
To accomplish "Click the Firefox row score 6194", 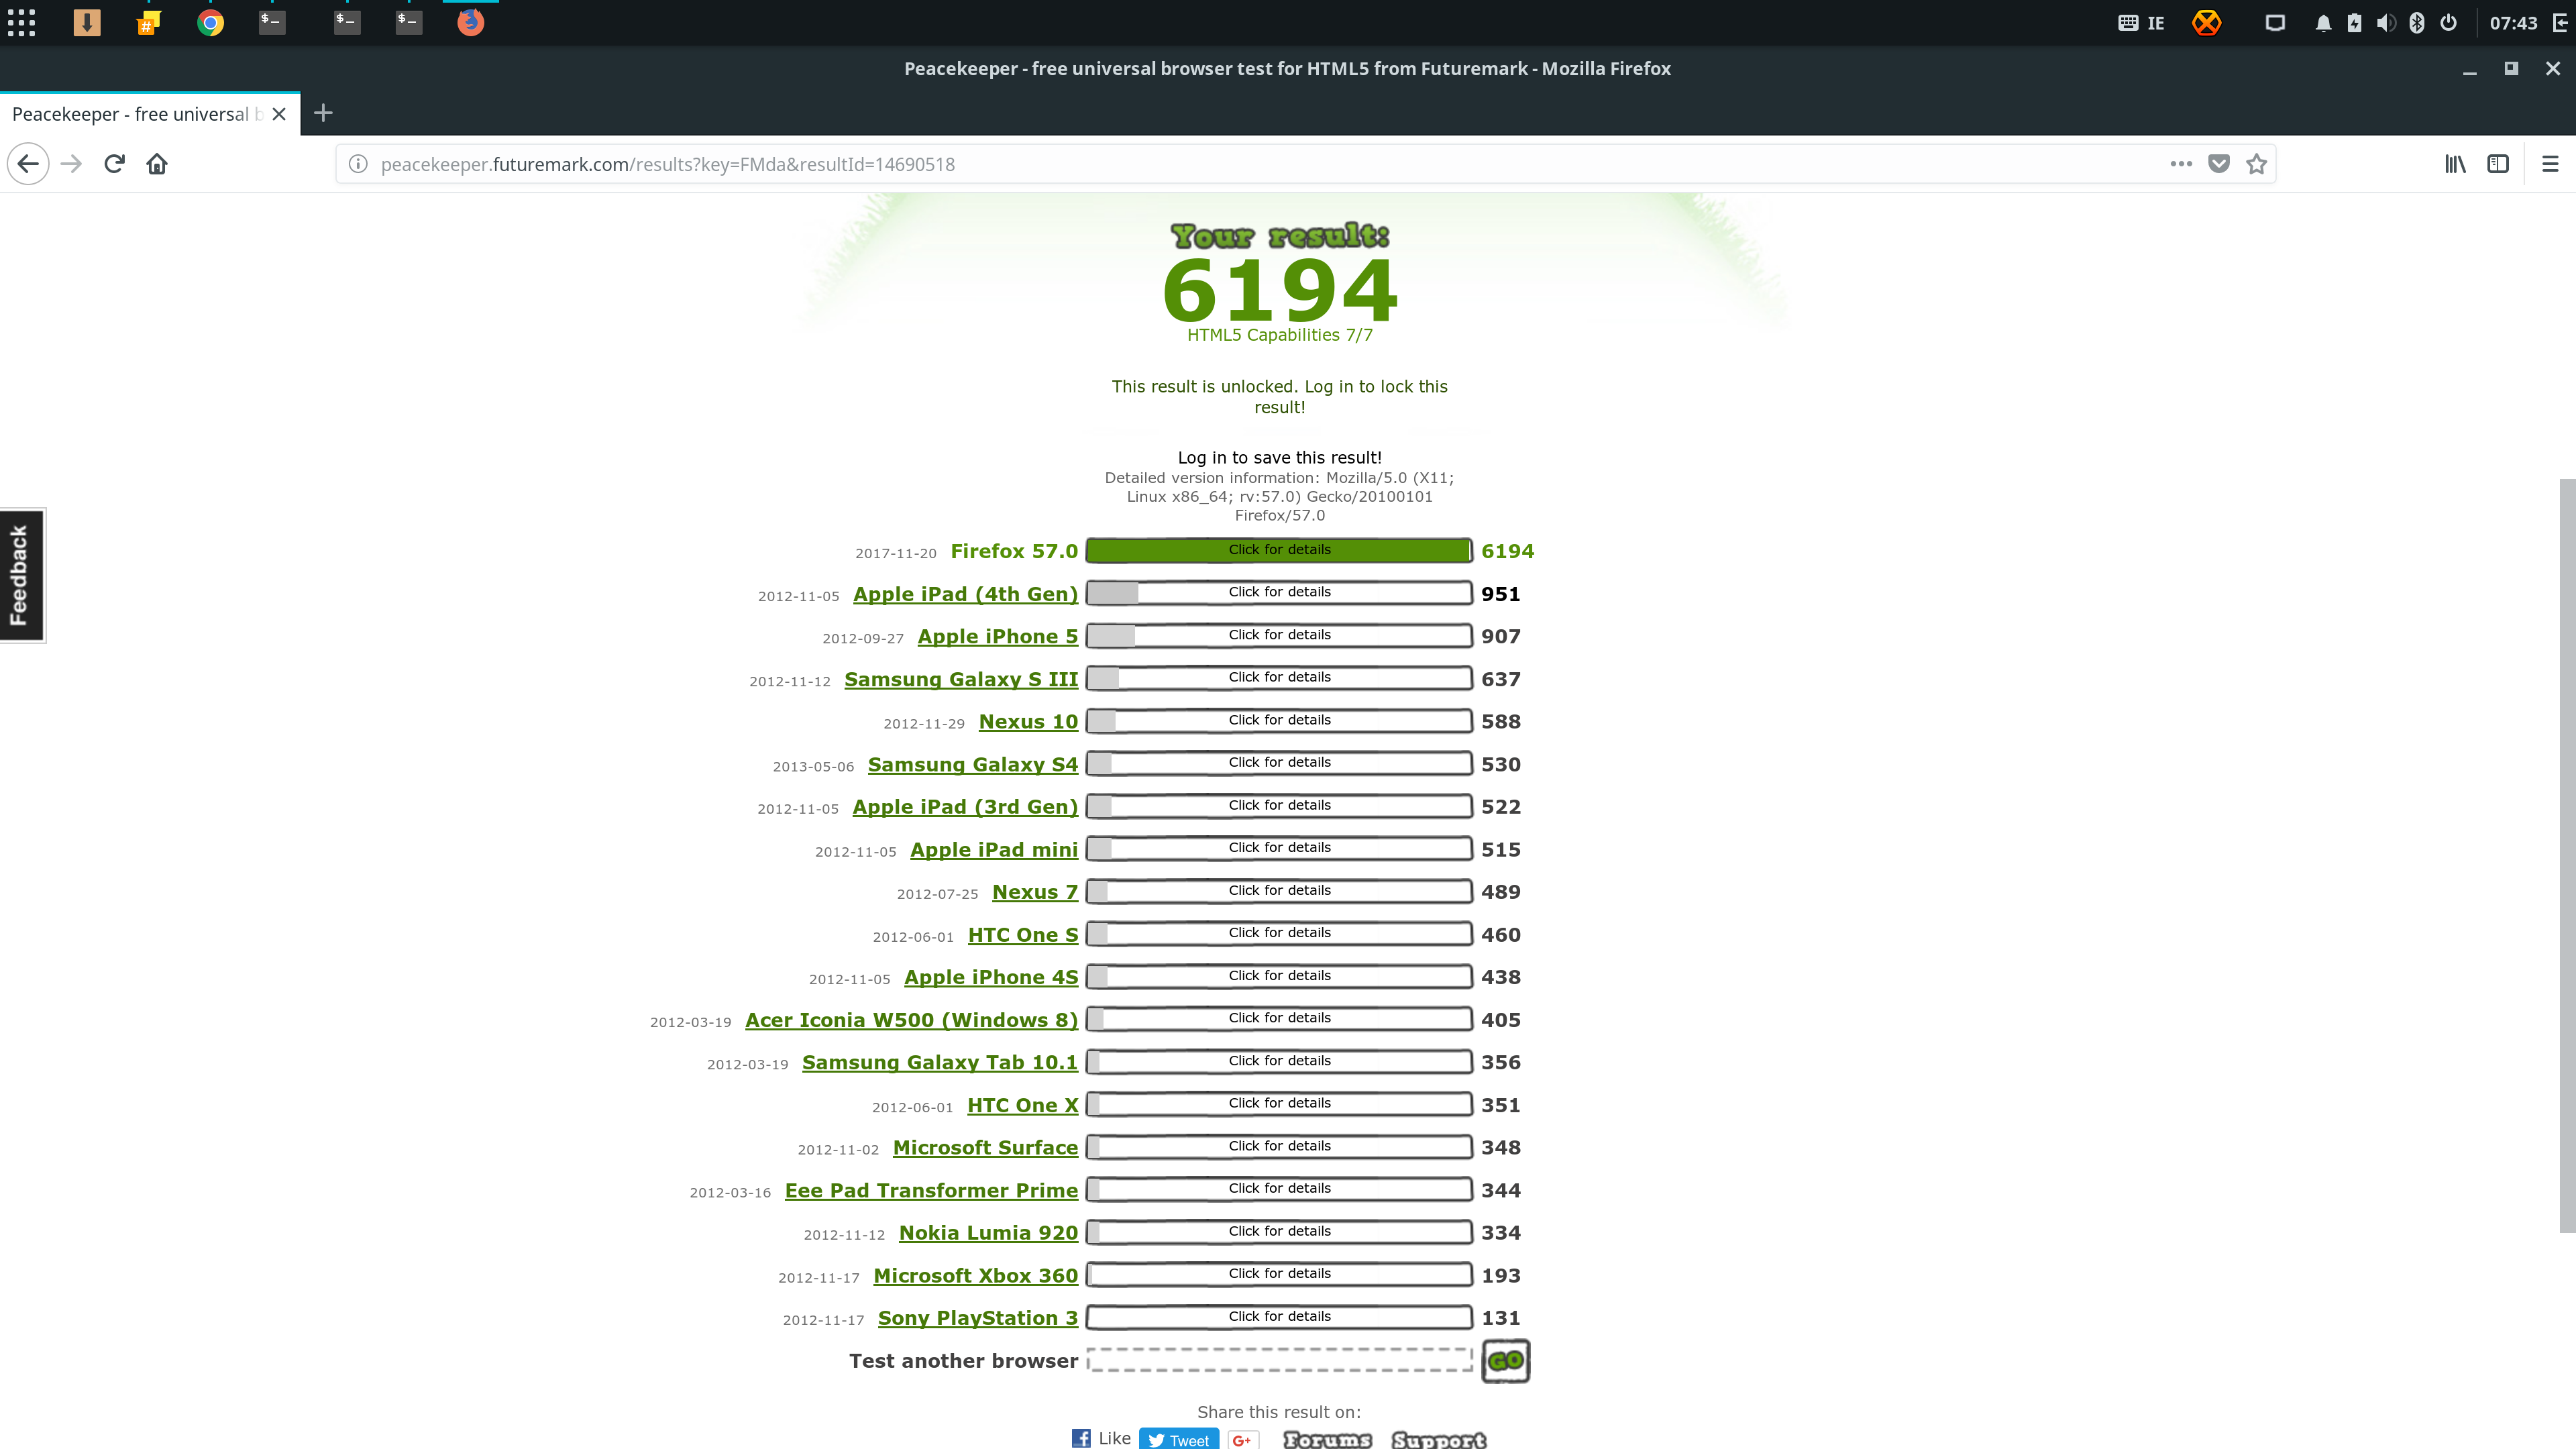I will 1507,551.
